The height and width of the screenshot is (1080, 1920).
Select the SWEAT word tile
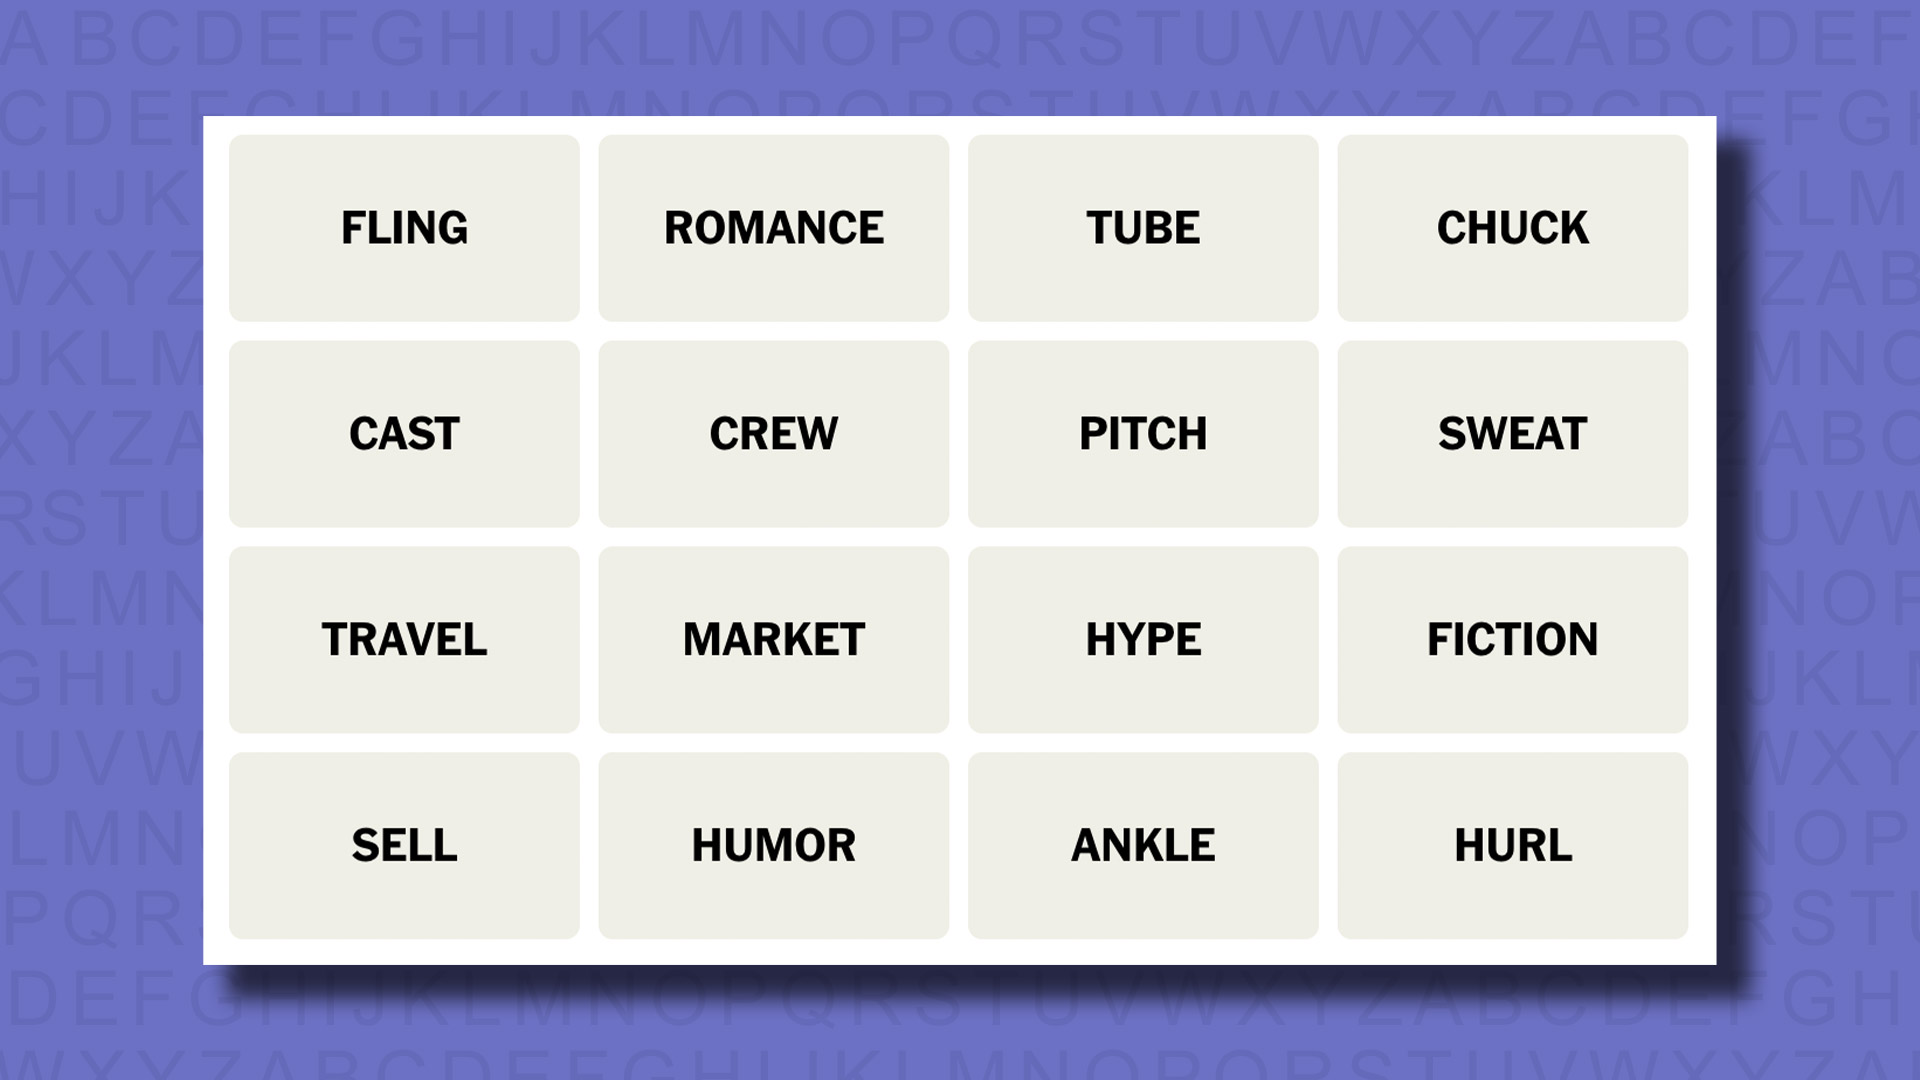pos(1513,433)
